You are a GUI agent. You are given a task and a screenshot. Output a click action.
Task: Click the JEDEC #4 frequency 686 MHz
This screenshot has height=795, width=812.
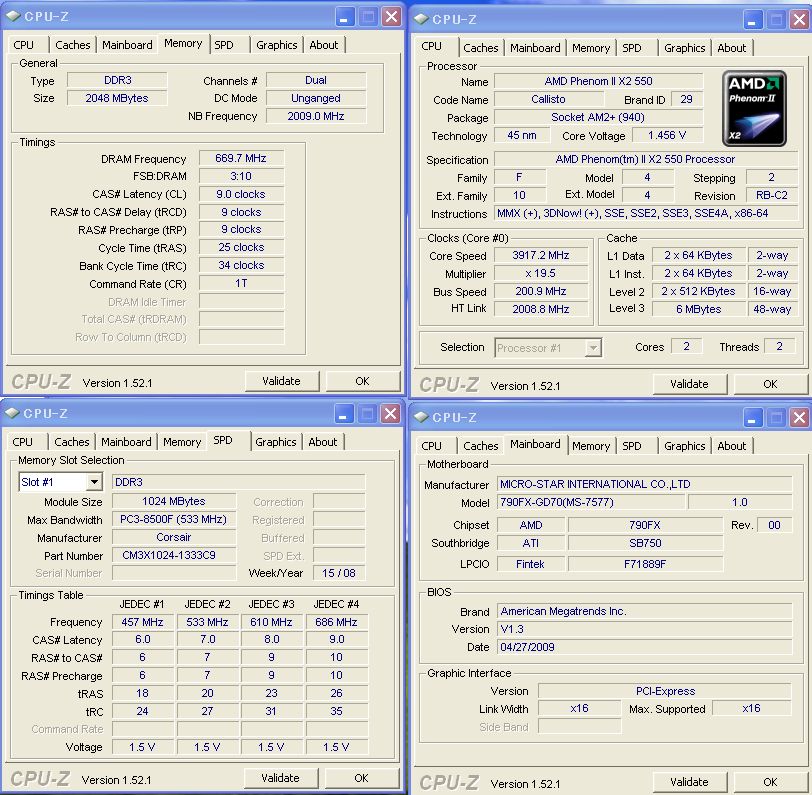(337, 622)
